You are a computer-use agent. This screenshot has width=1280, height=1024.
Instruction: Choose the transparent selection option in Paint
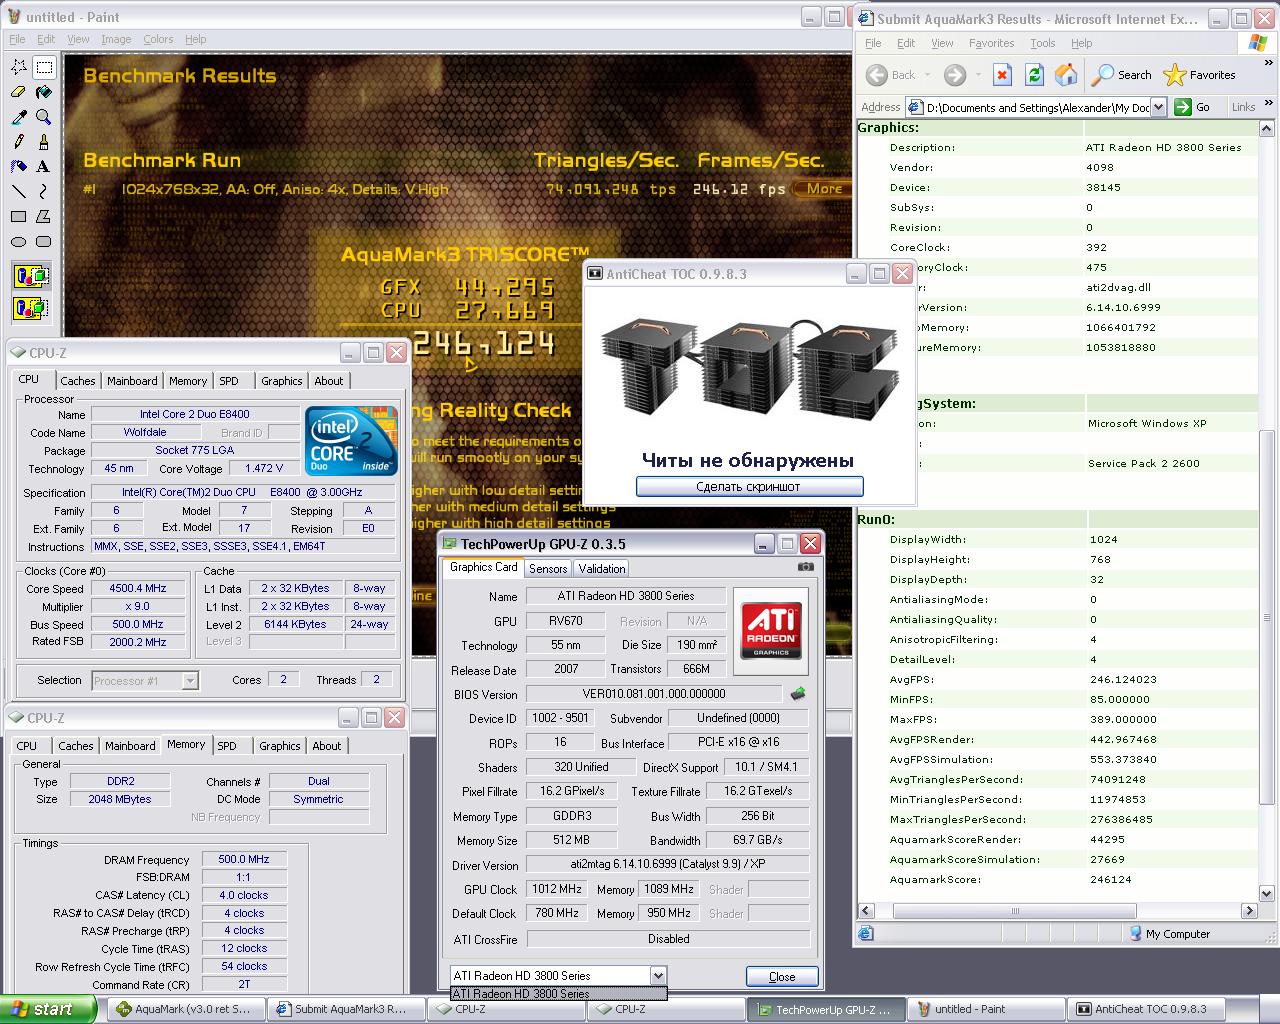point(31,307)
